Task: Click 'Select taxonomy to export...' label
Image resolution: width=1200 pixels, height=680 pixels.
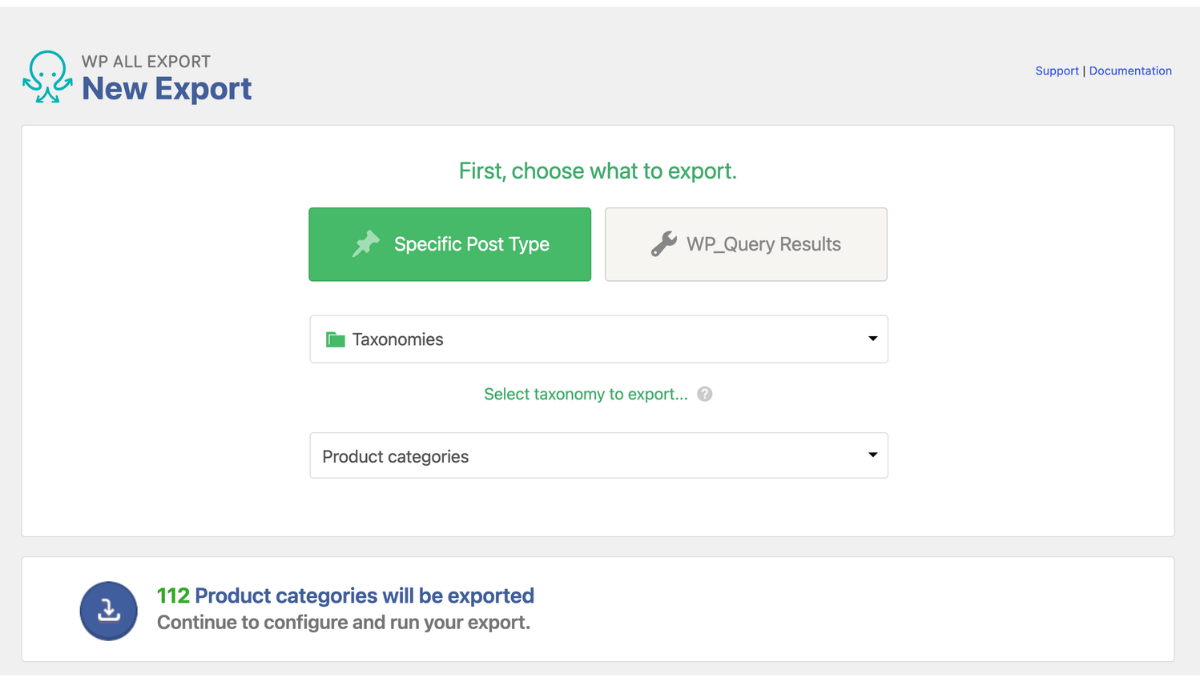Action: click(x=586, y=394)
